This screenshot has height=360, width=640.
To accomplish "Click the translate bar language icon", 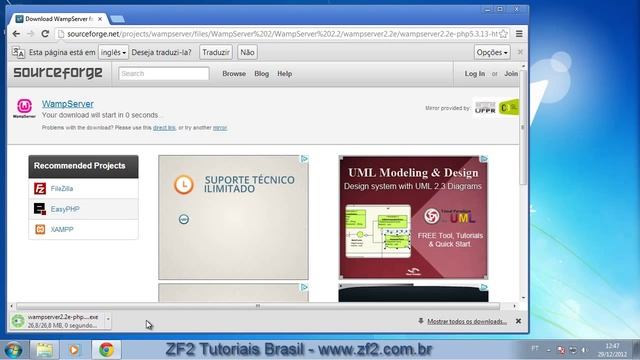I will point(18,52).
